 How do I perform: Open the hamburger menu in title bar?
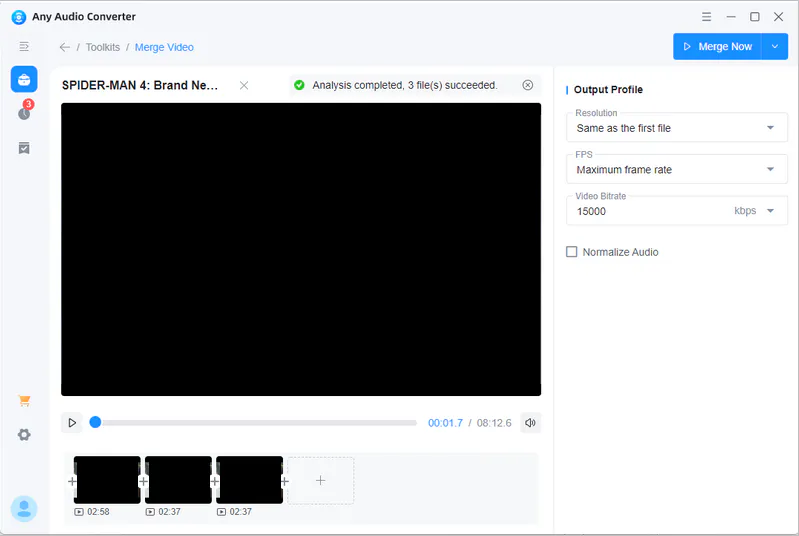click(x=706, y=17)
